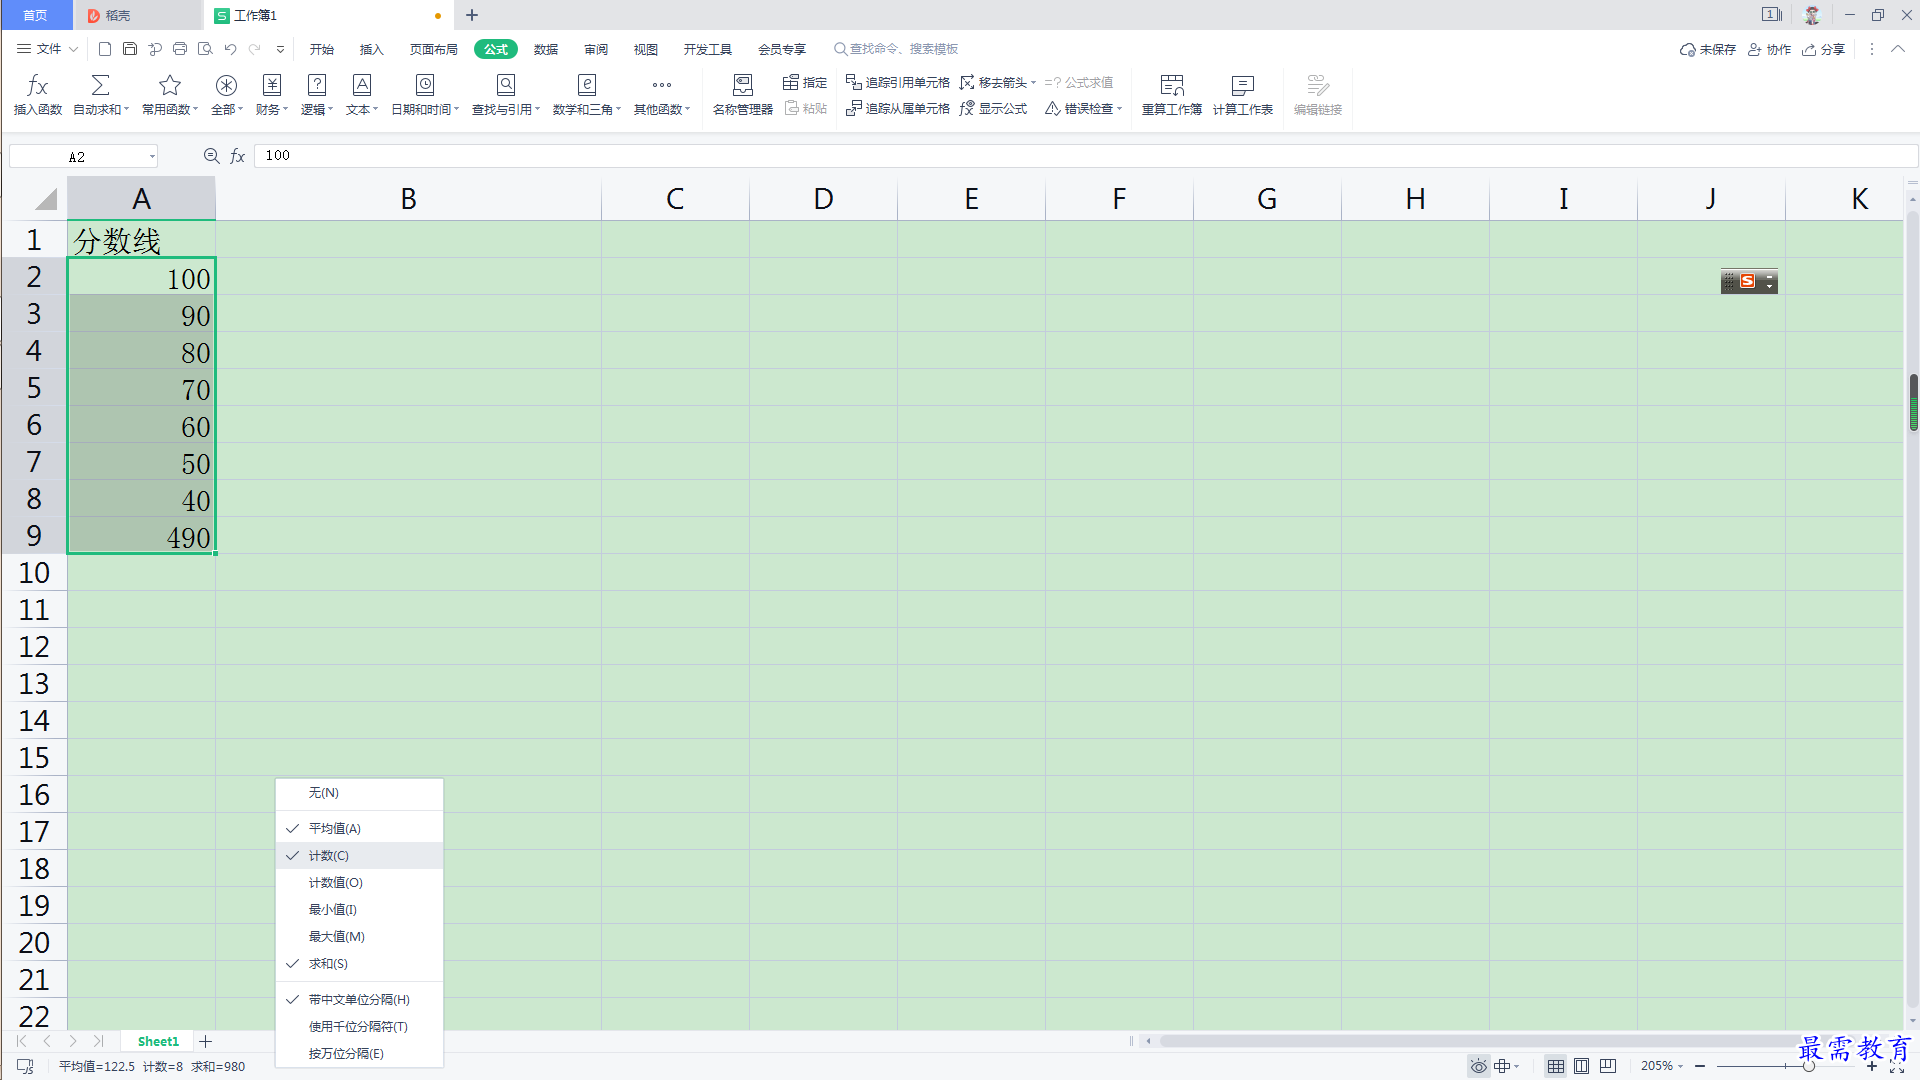1920x1080 pixels.
Task: Click the Recalculate Workbook (重算工作簿) icon
Action: pyautogui.click(x=1172, y=85)
